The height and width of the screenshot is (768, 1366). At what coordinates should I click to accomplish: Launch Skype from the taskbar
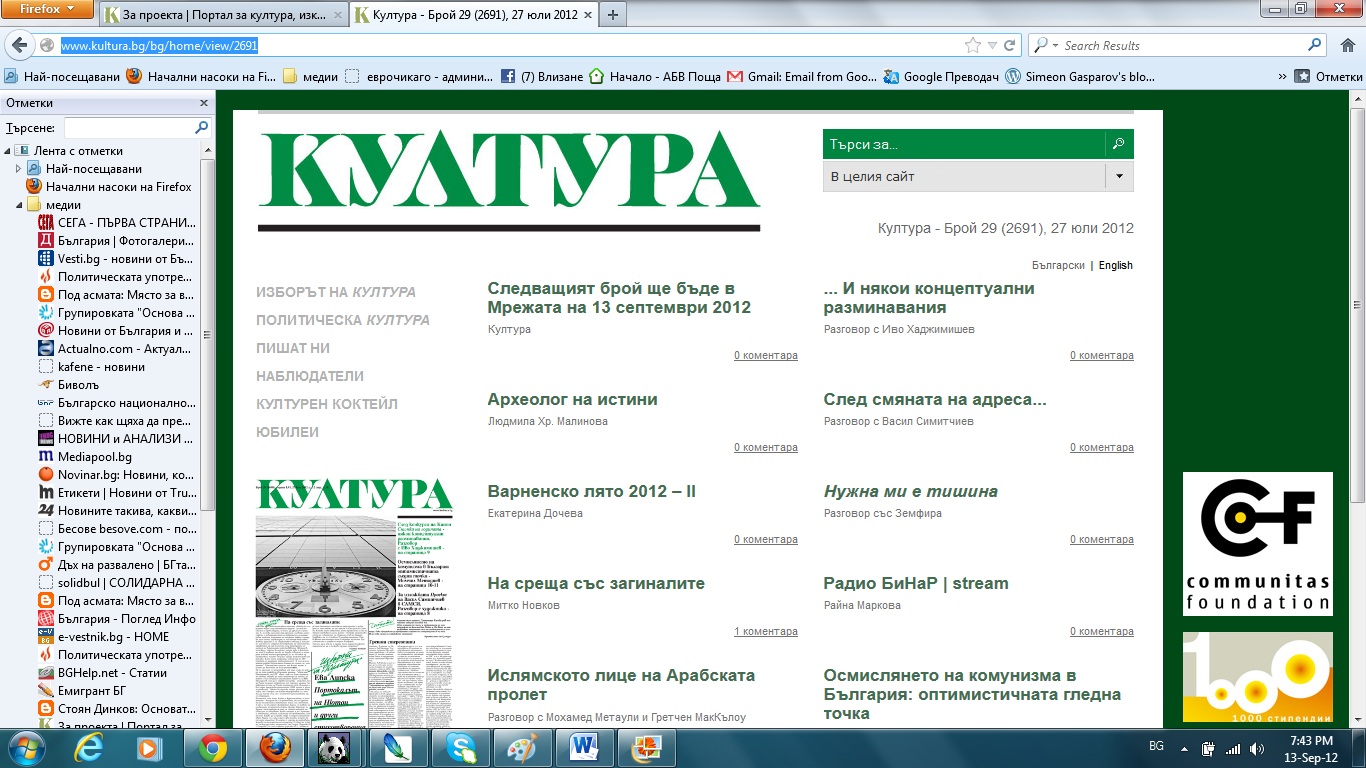point(461,748)
